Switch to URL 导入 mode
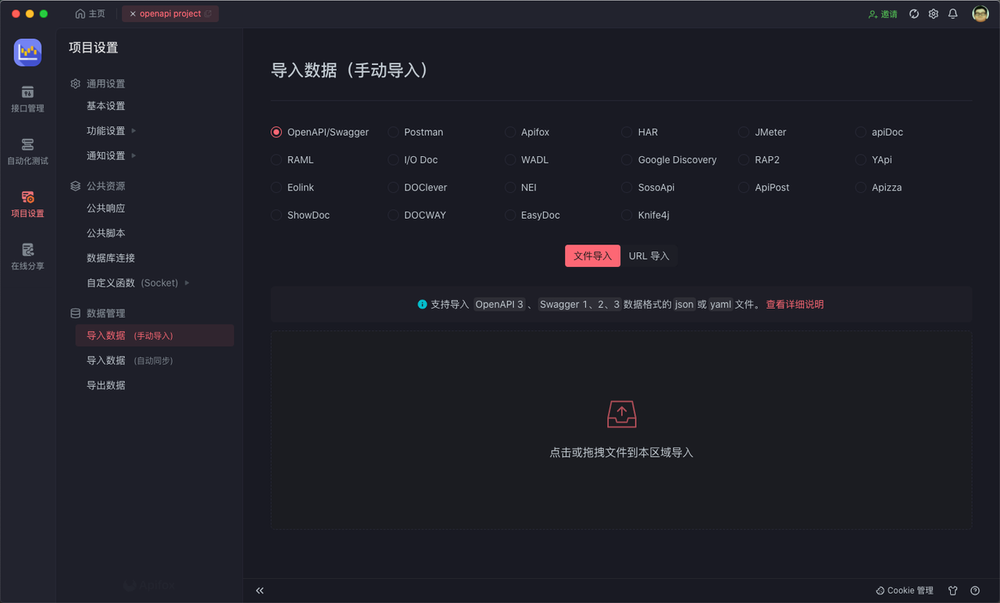 point(649,256)
